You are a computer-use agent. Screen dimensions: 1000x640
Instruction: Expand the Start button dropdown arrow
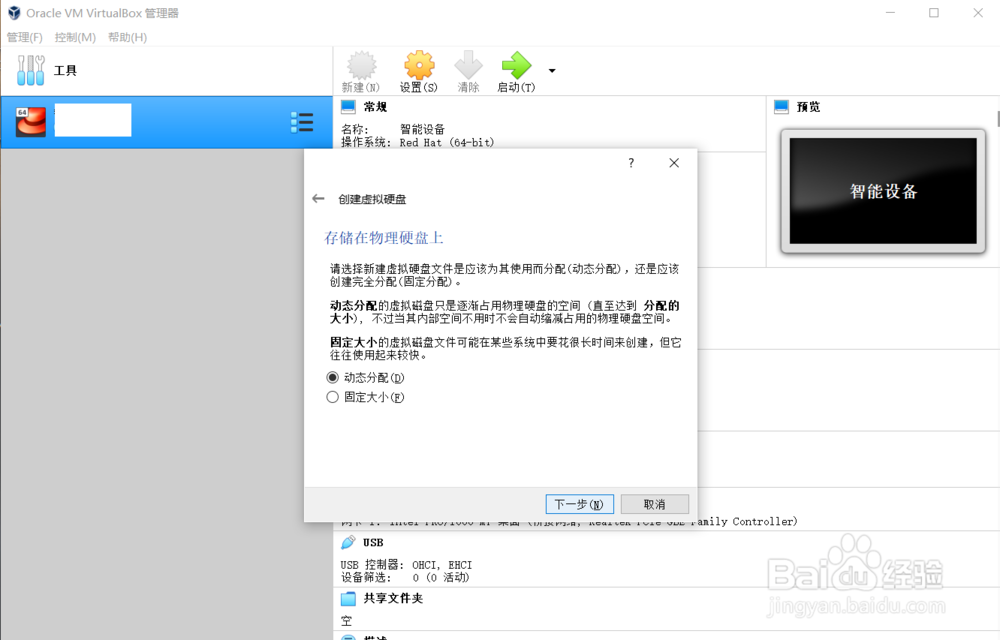[x=552, y=71]
